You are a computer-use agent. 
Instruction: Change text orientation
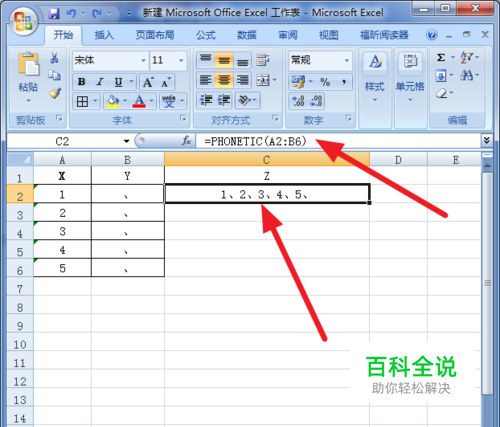(245, 100)
